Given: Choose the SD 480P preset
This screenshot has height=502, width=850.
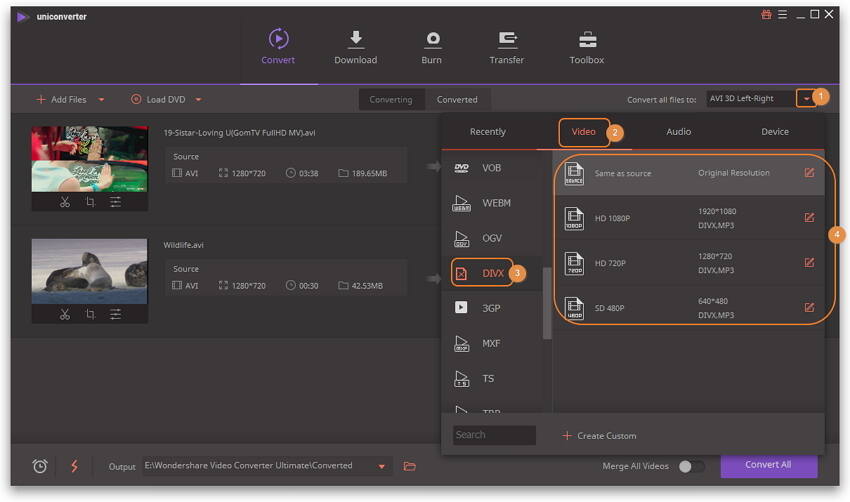Looking at the screenshot, I should tap(688, 308).
